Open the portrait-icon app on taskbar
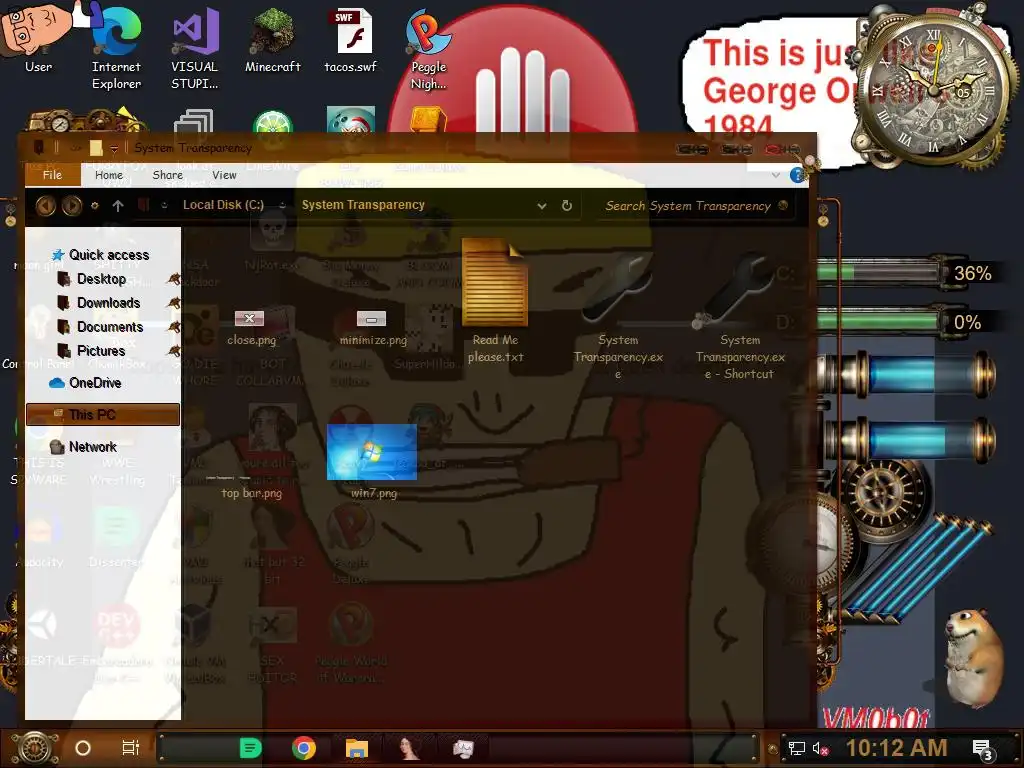This screenshot has width=1024, height=768. tap(409, 748)
